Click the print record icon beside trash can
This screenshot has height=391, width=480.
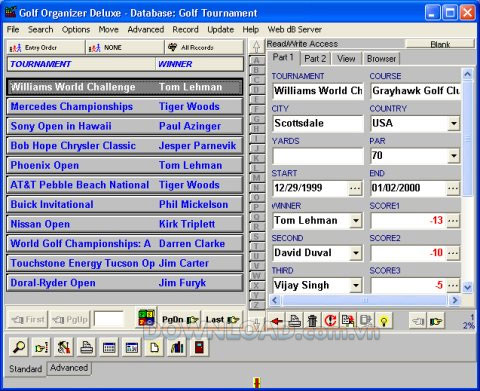click(295, 321)
